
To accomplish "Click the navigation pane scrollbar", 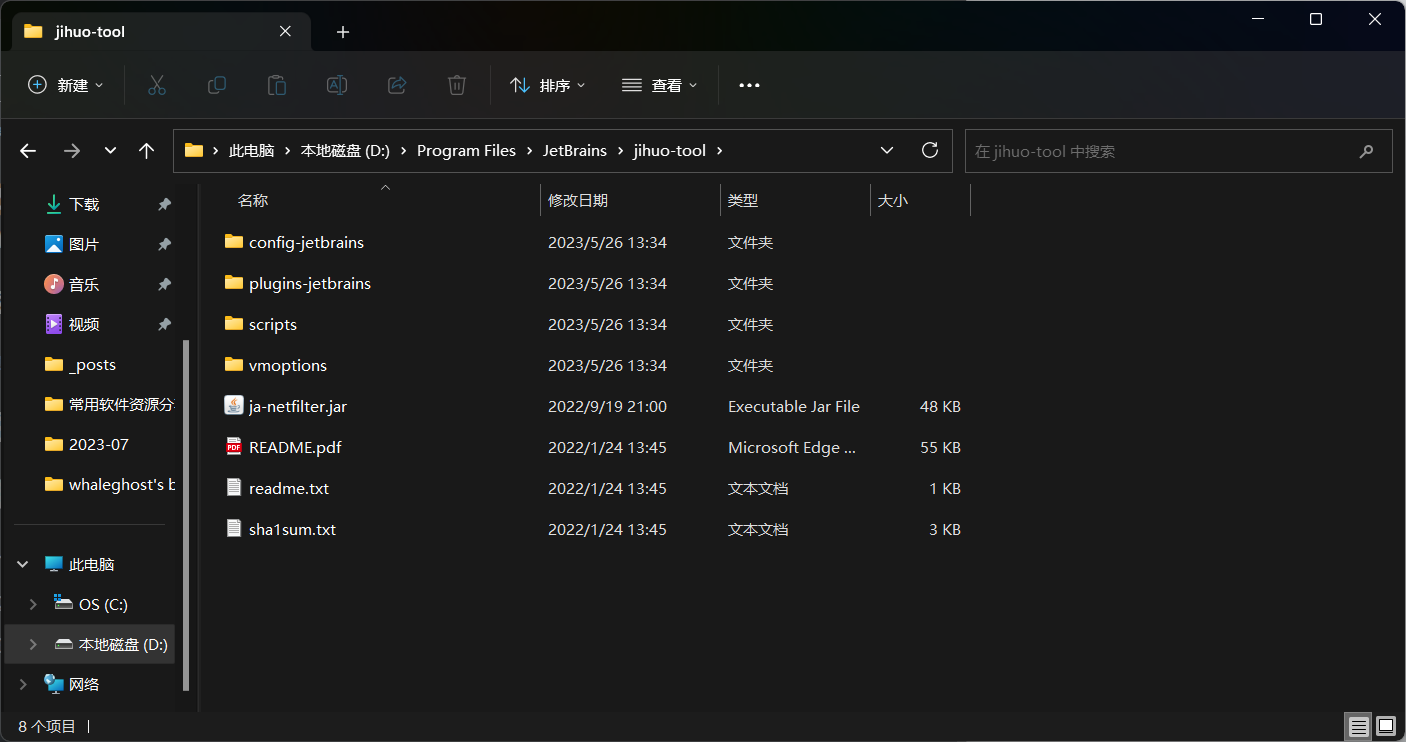I will pyautogui.click(x=185, y=515).
